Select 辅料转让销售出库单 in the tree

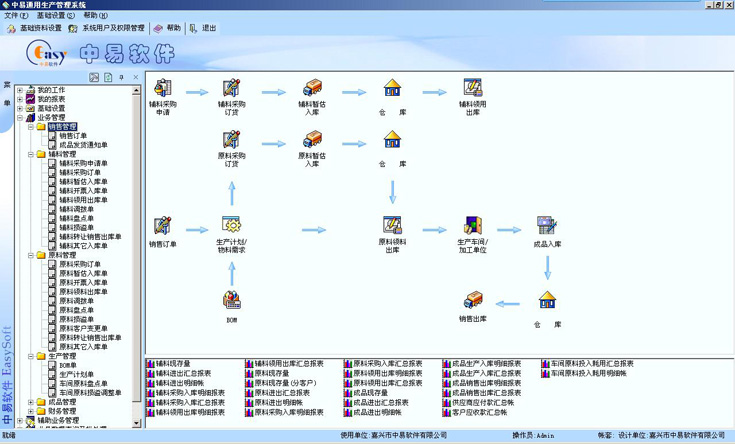[x=90, y=237]
